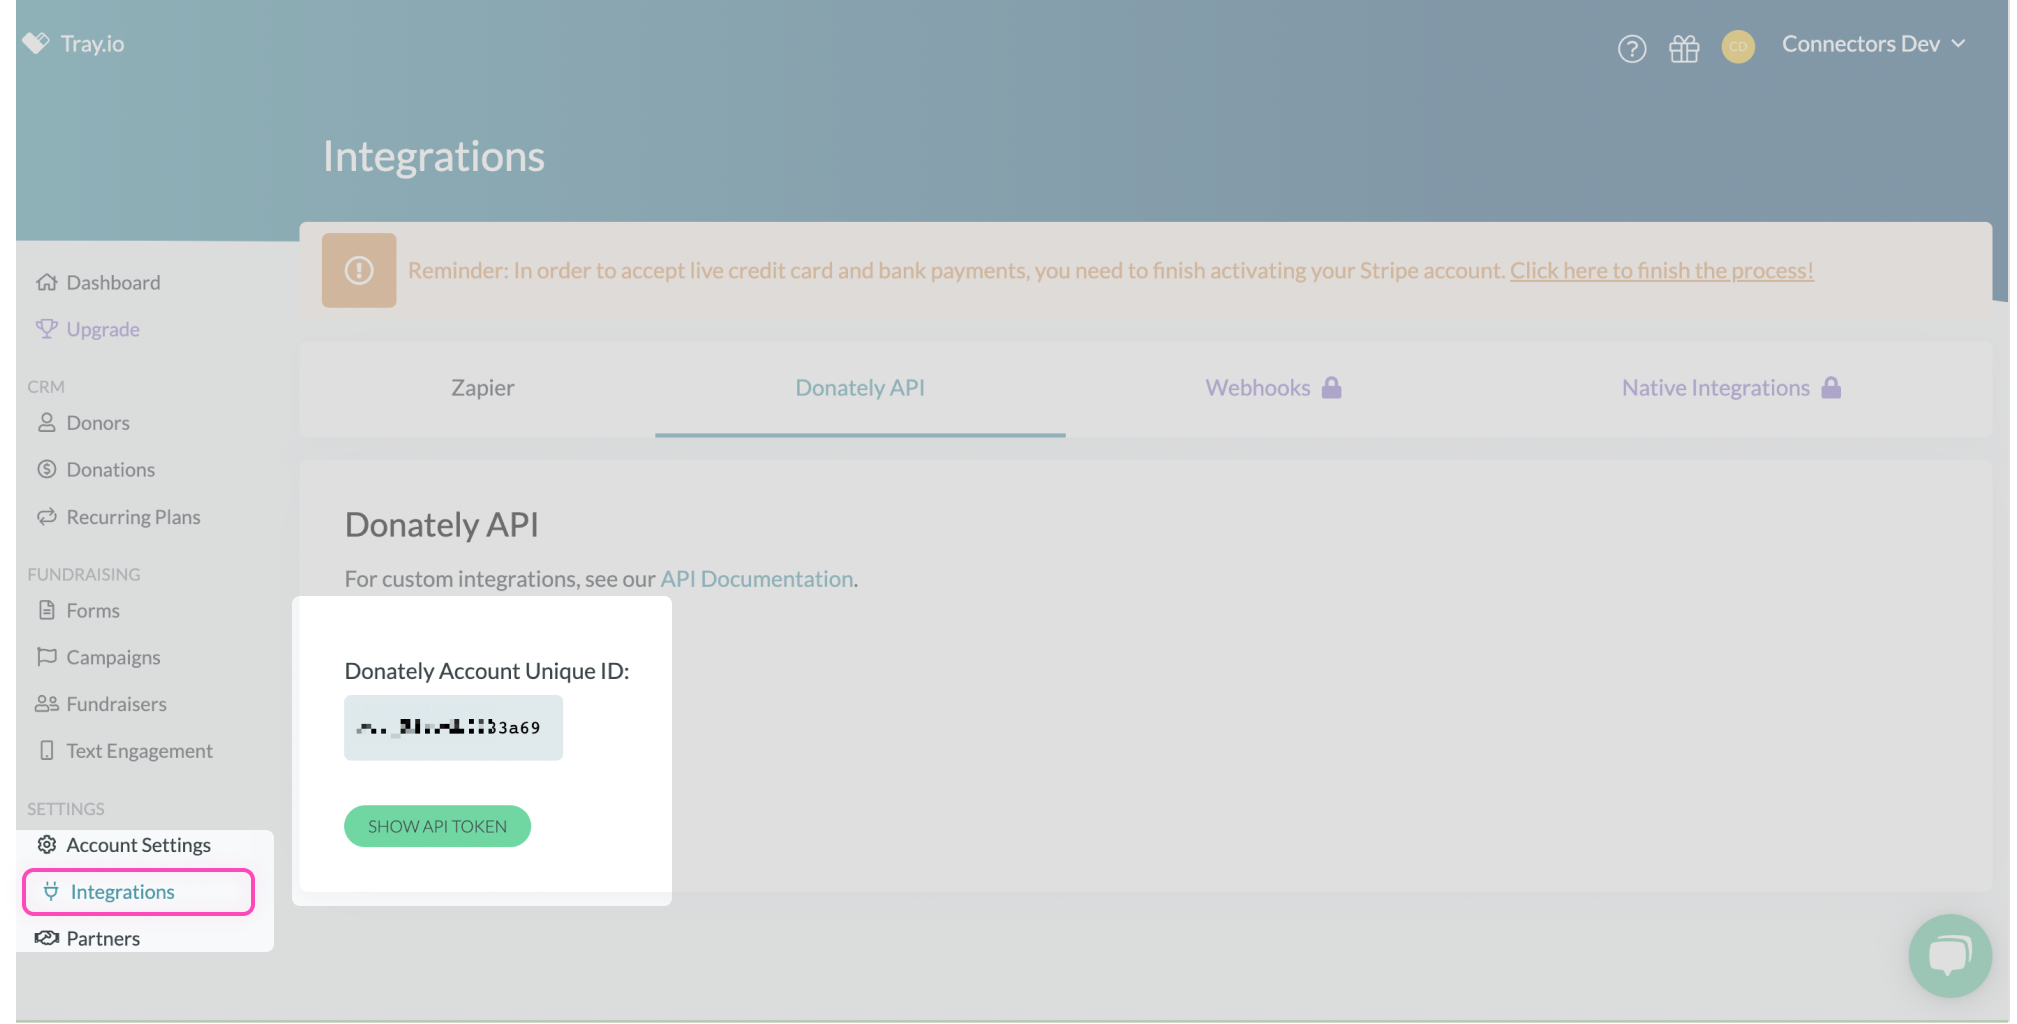Click the yellow CD user avatar

click(1738, 47)
